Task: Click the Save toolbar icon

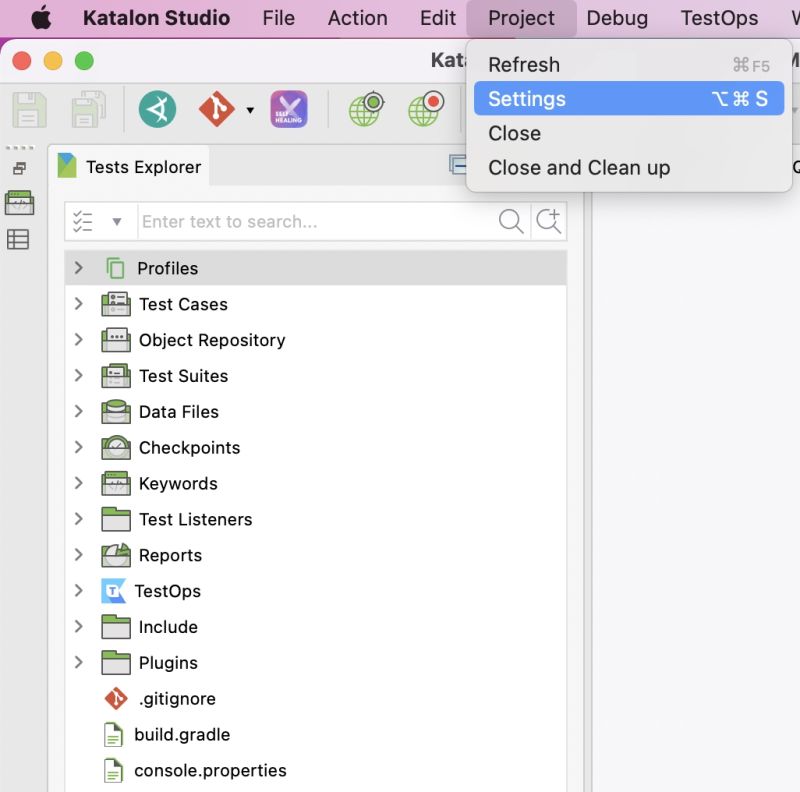Action: point(29,109)
